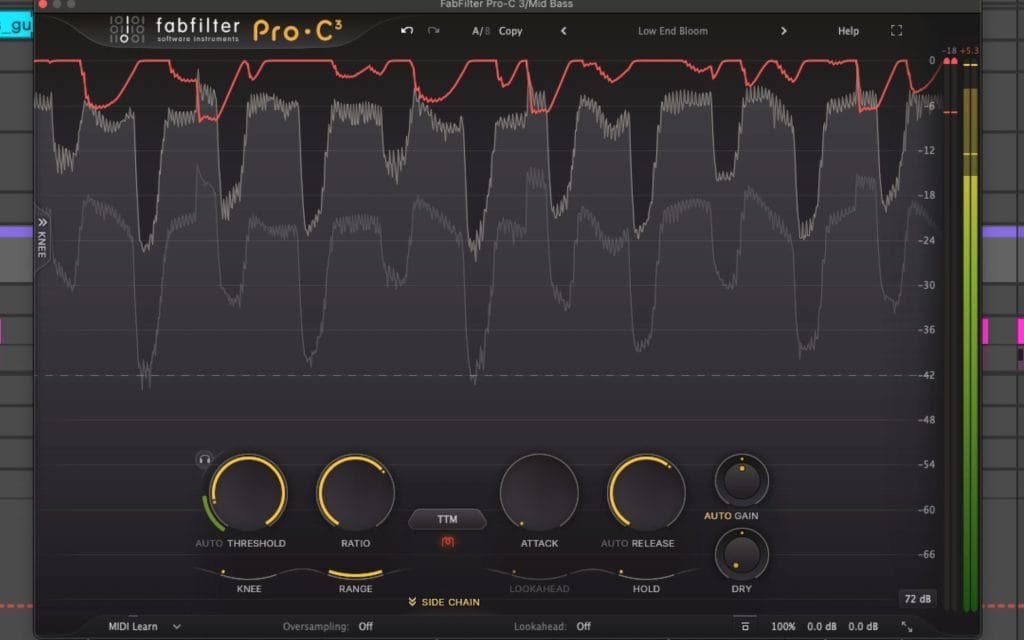The height and width of the screenshot is (640, 1024).
Task: Toggle A/B state comparison
Action: point(480,31)
